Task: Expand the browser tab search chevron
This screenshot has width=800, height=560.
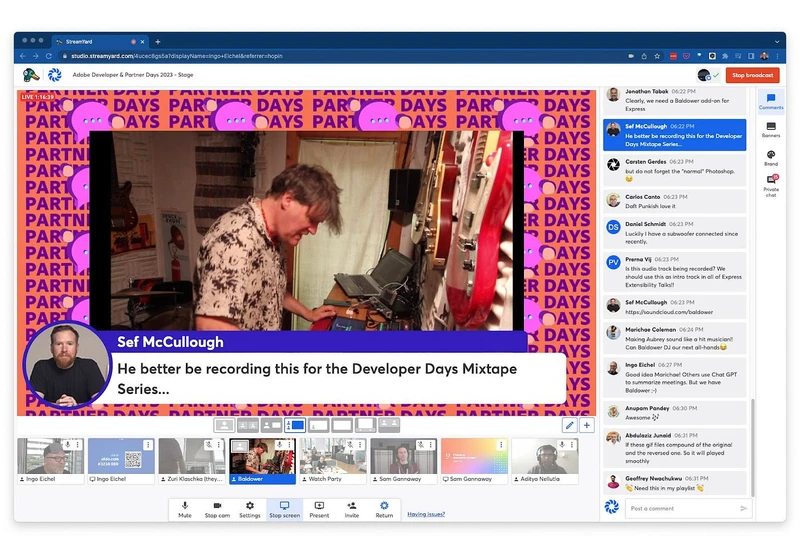Action: [x=777, y=42]
